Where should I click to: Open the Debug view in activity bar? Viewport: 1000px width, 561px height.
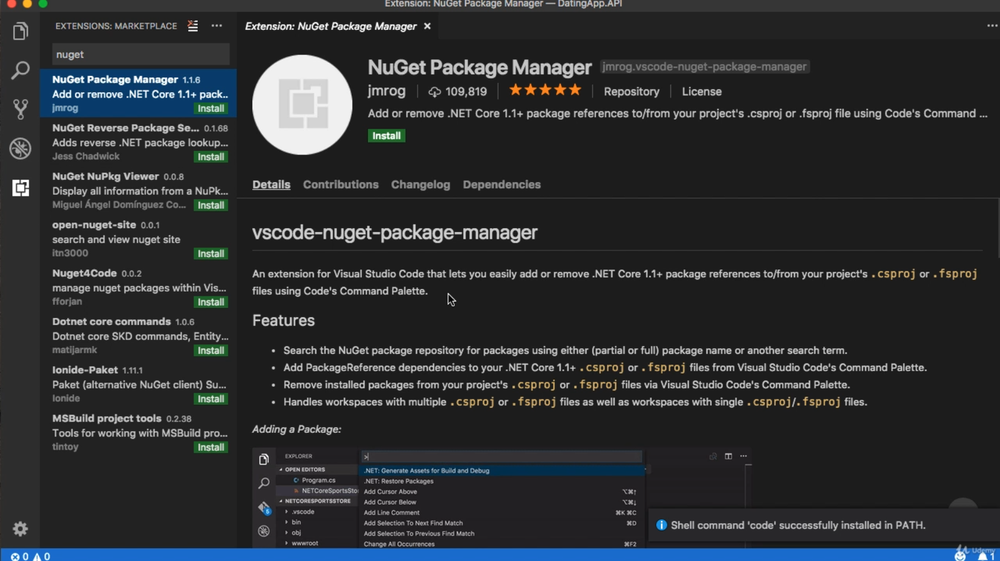[x=20, y=149]
